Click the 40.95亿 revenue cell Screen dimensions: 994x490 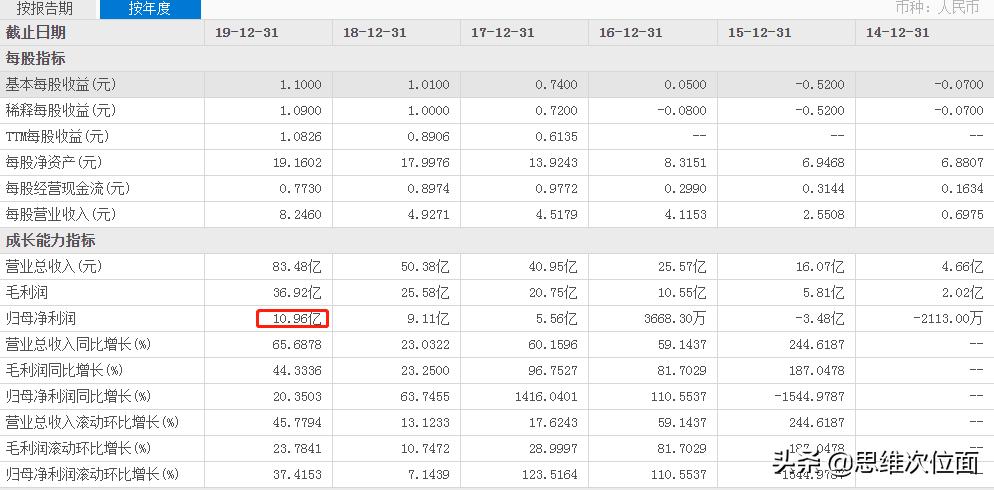pyautogui.click(x=552, y=266)
